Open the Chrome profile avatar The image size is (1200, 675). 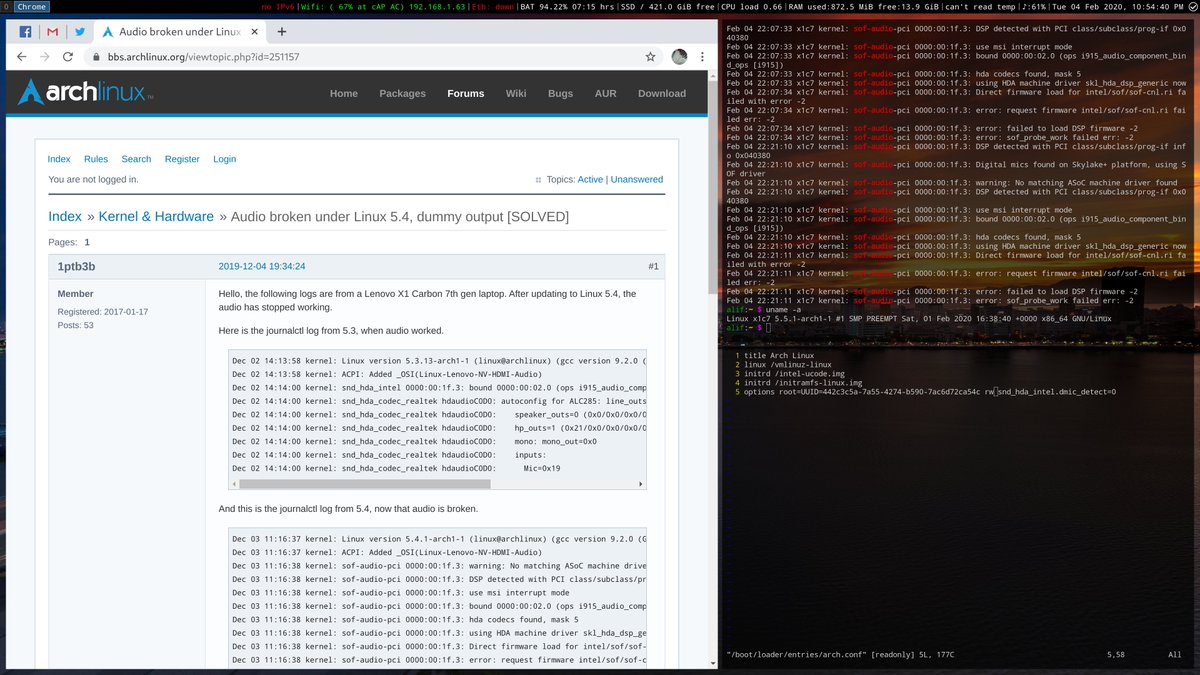pos(680,57)
